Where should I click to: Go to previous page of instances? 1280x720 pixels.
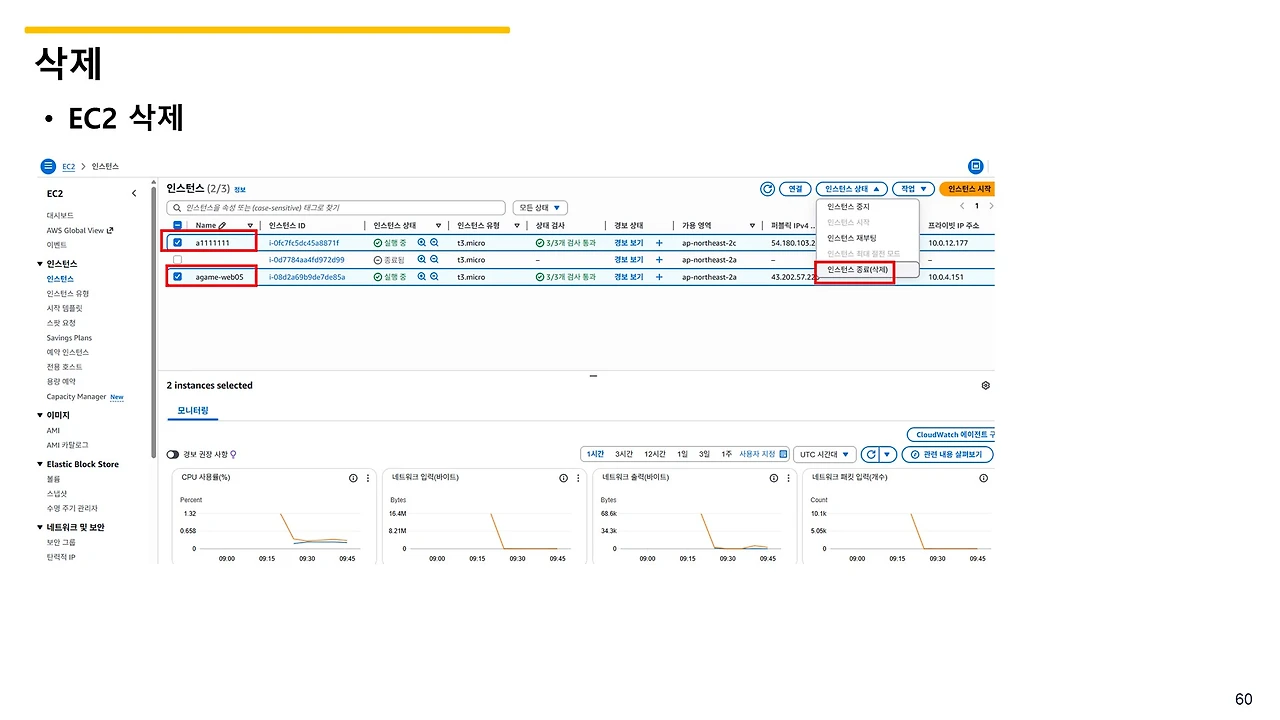(x=962, y=206)
